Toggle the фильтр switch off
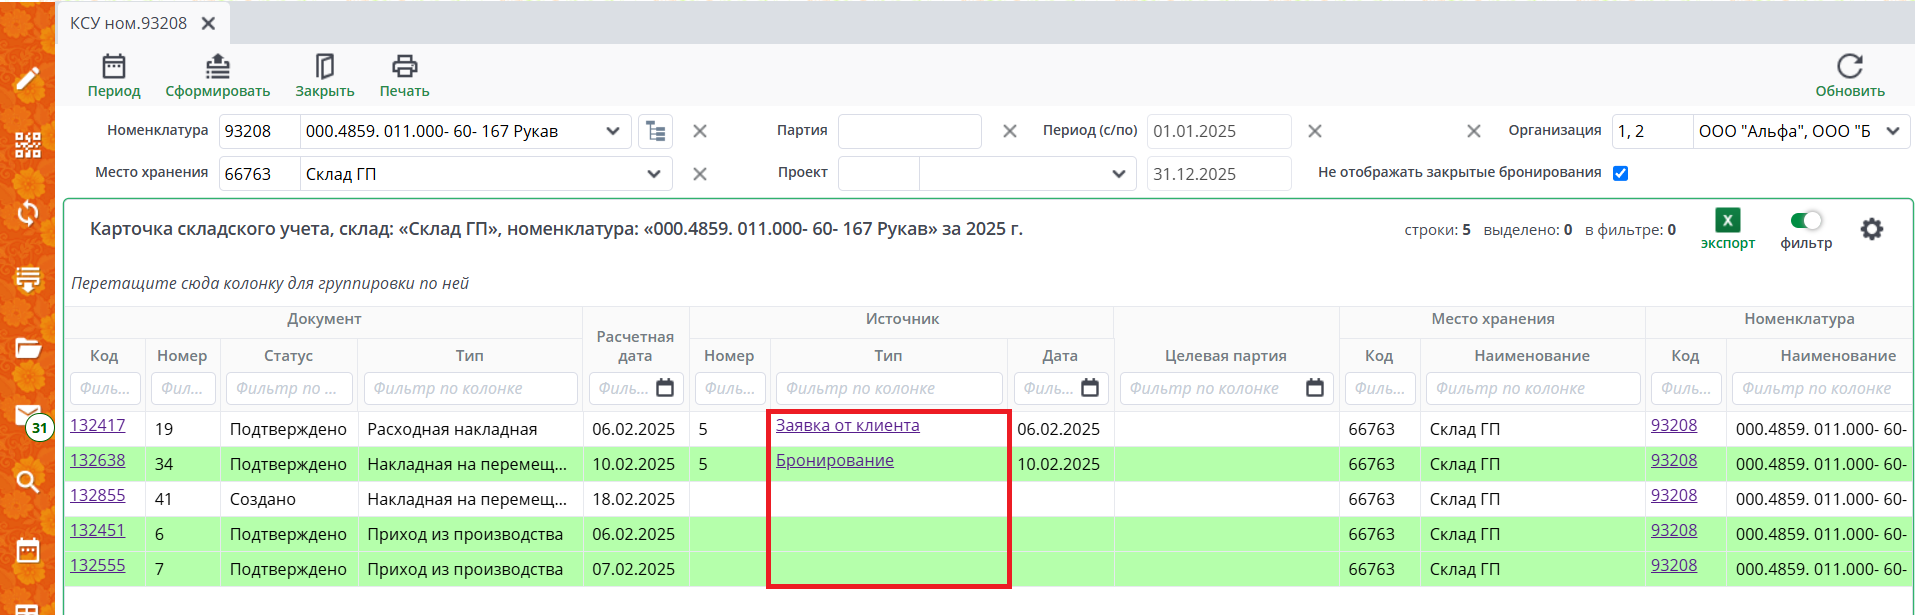This screenshot has width=1915, height=615. click(1806, 221)
